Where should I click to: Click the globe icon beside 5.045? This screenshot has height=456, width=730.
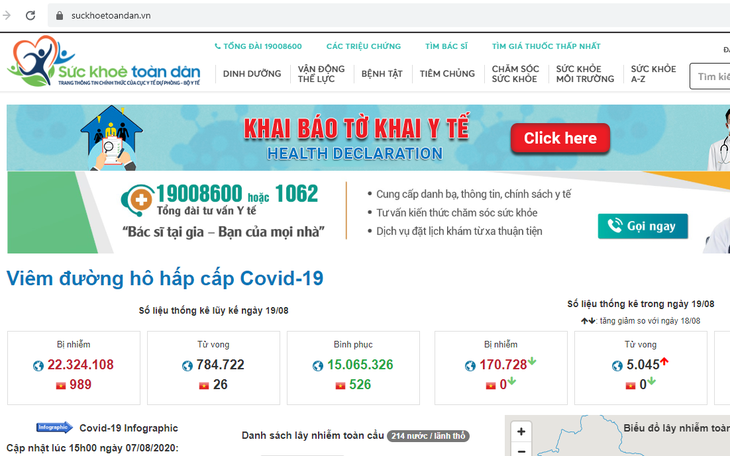point(617,366)
